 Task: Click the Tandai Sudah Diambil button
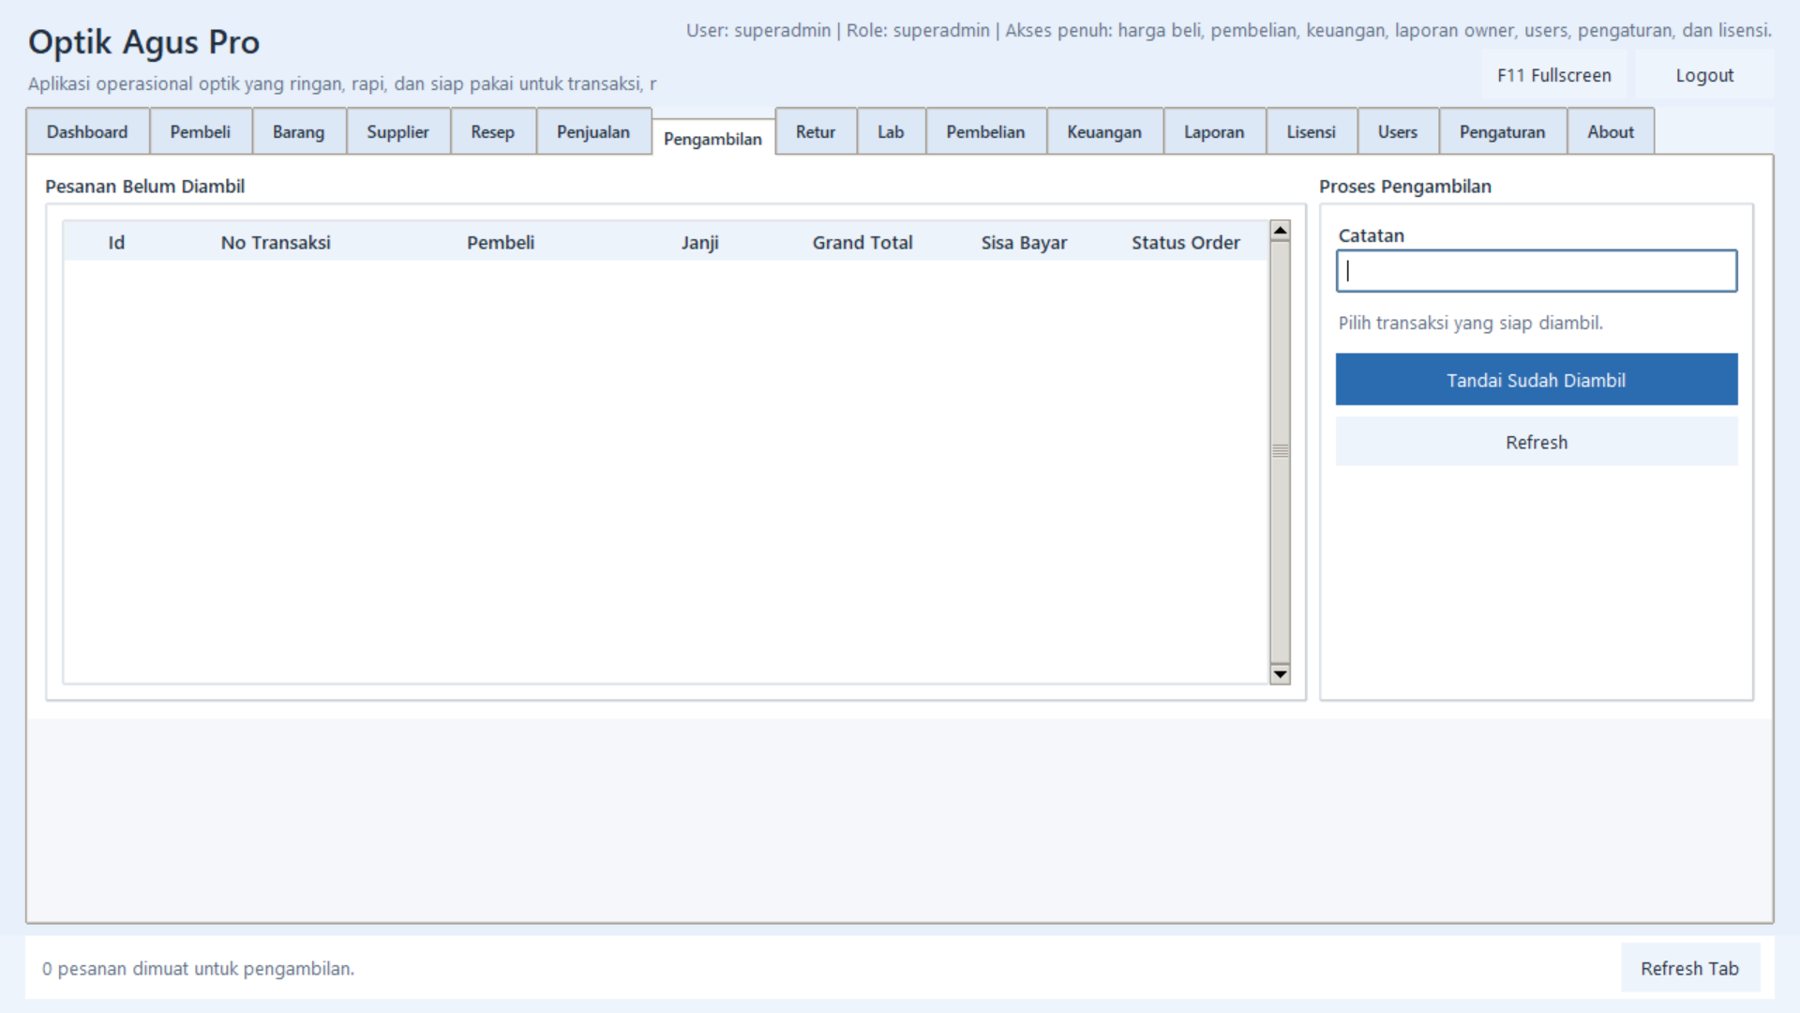[1536, 380]
